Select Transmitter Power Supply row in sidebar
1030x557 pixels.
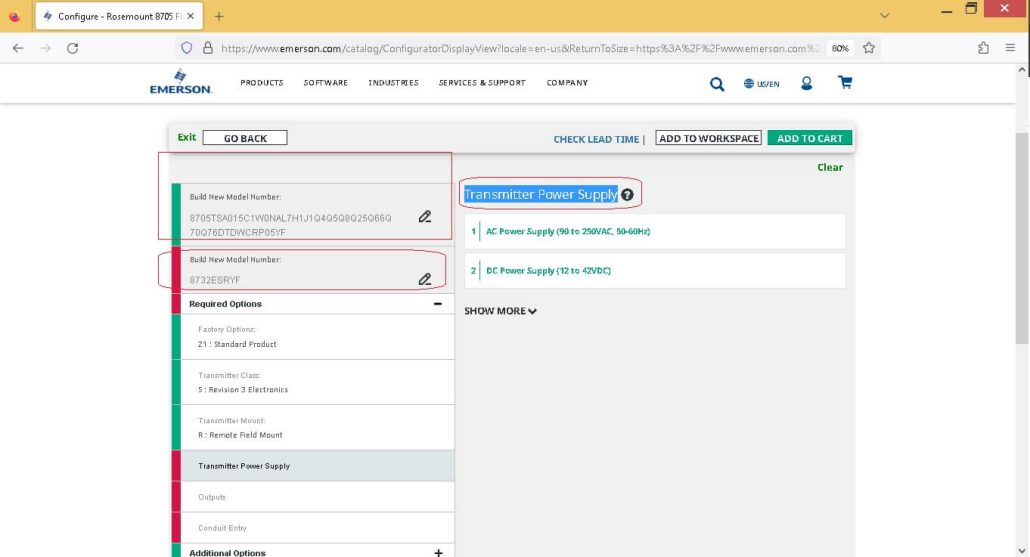pyautogui.click(x=317, y=466)
